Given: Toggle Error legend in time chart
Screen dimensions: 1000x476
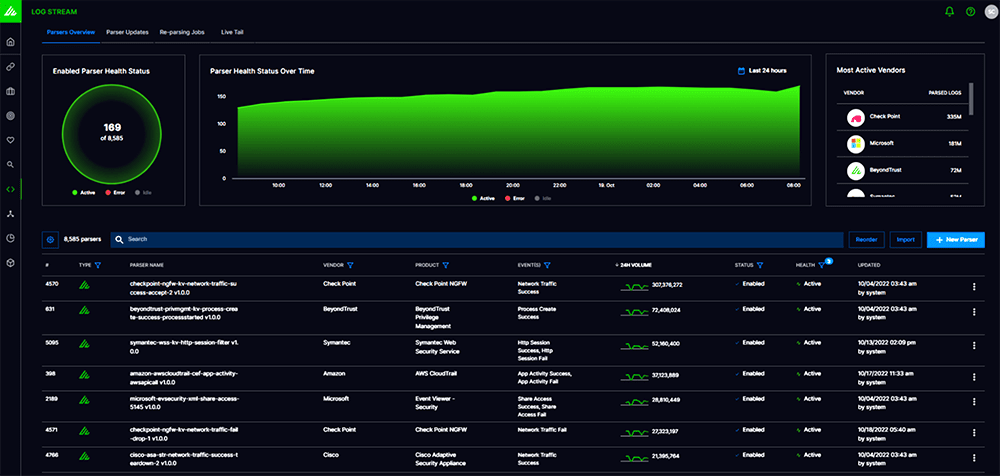Looking at the screenshot, I should (x=514, y=198).
